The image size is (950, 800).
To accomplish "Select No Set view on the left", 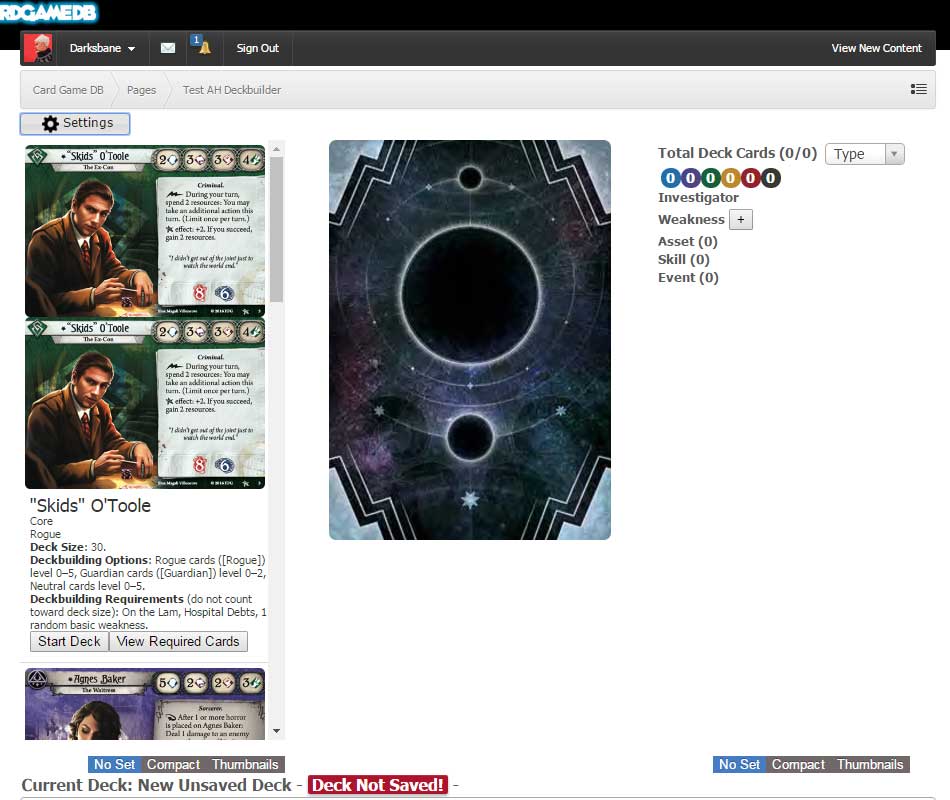I will coord(115,764).
